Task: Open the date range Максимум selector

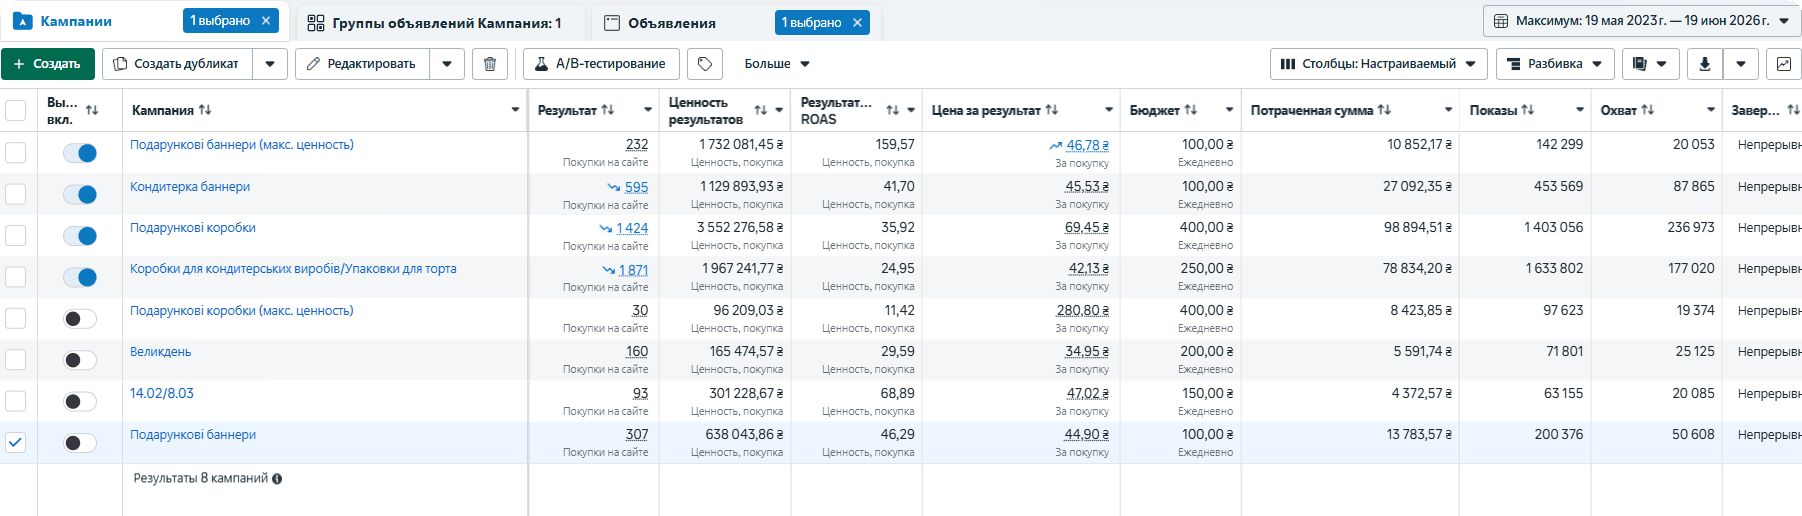Action: (x=1642, y=21)
